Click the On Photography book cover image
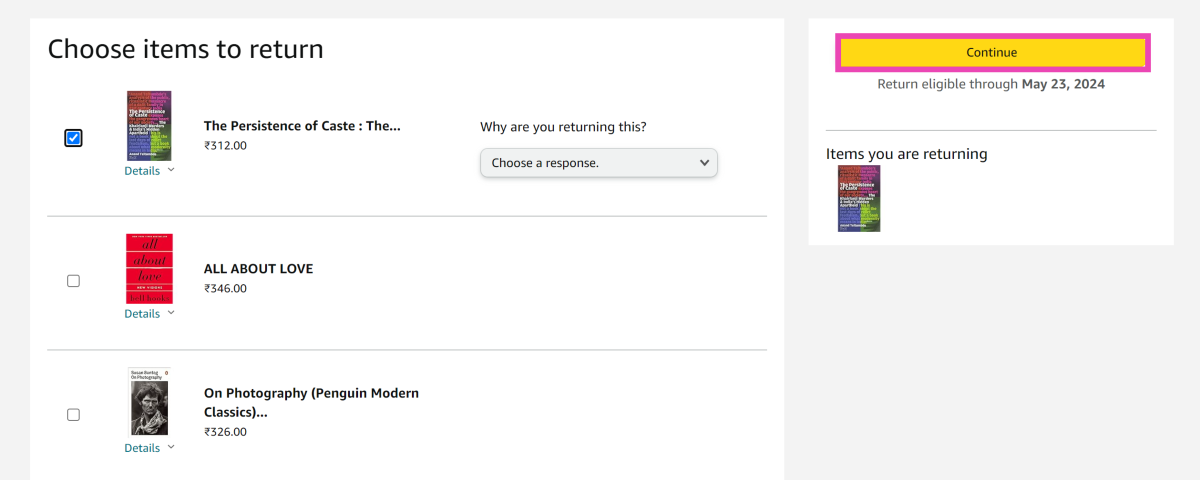The width and height of the screenshot is (1200, 480). [x=149, y=401]
